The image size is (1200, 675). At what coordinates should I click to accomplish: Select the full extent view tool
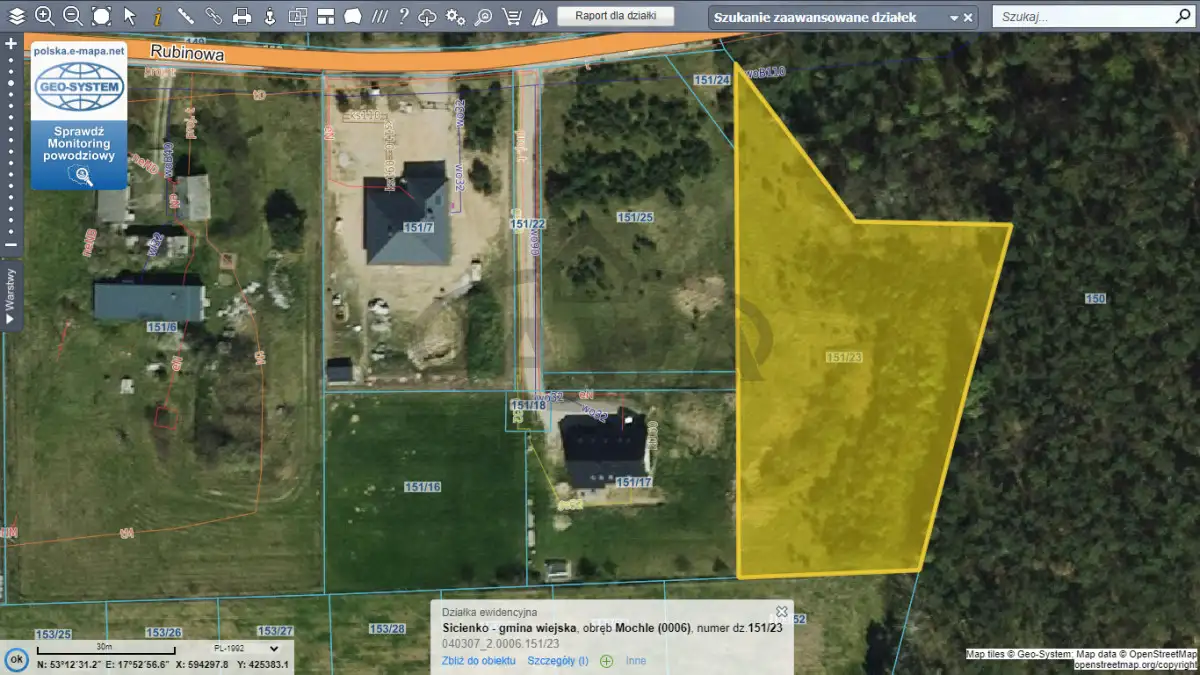tap(101, 16)
